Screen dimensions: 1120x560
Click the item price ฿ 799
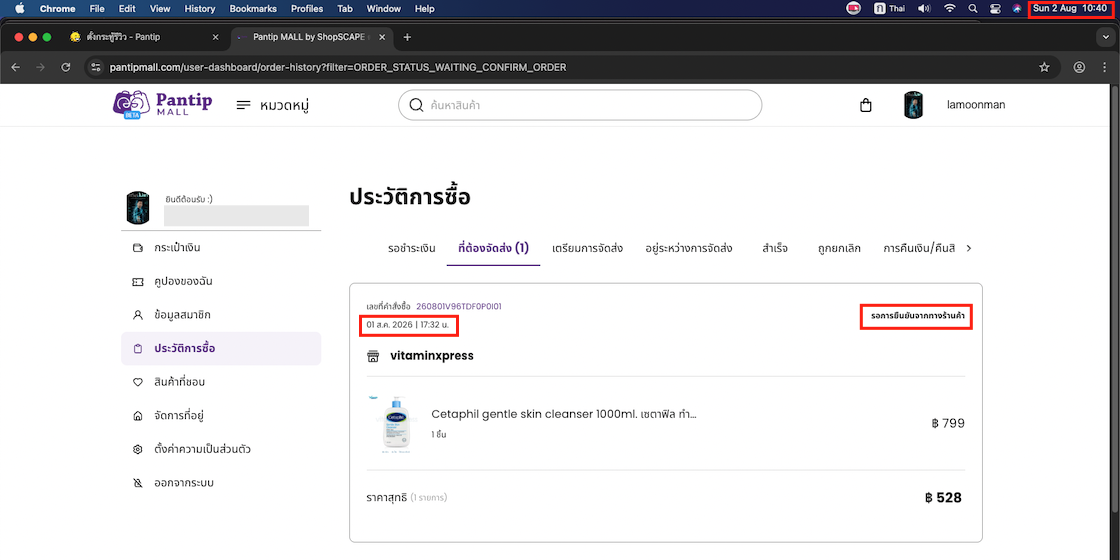point(948,423)
